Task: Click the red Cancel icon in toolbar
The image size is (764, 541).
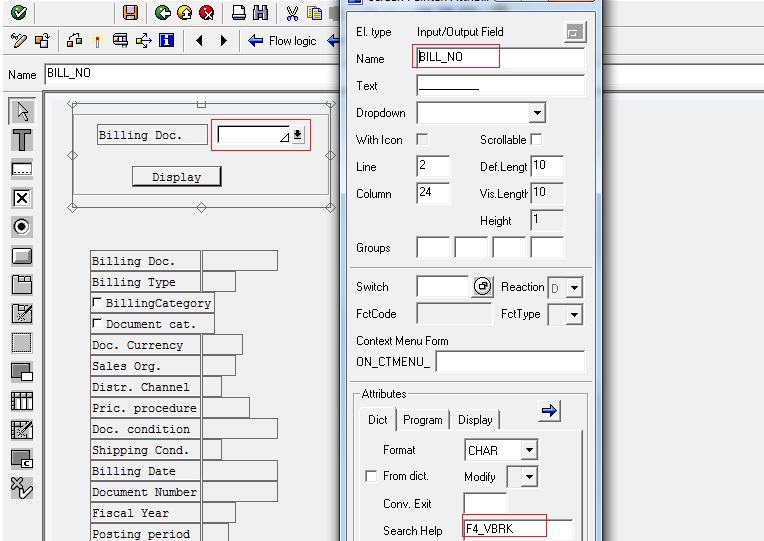Action: coord(206,13)
